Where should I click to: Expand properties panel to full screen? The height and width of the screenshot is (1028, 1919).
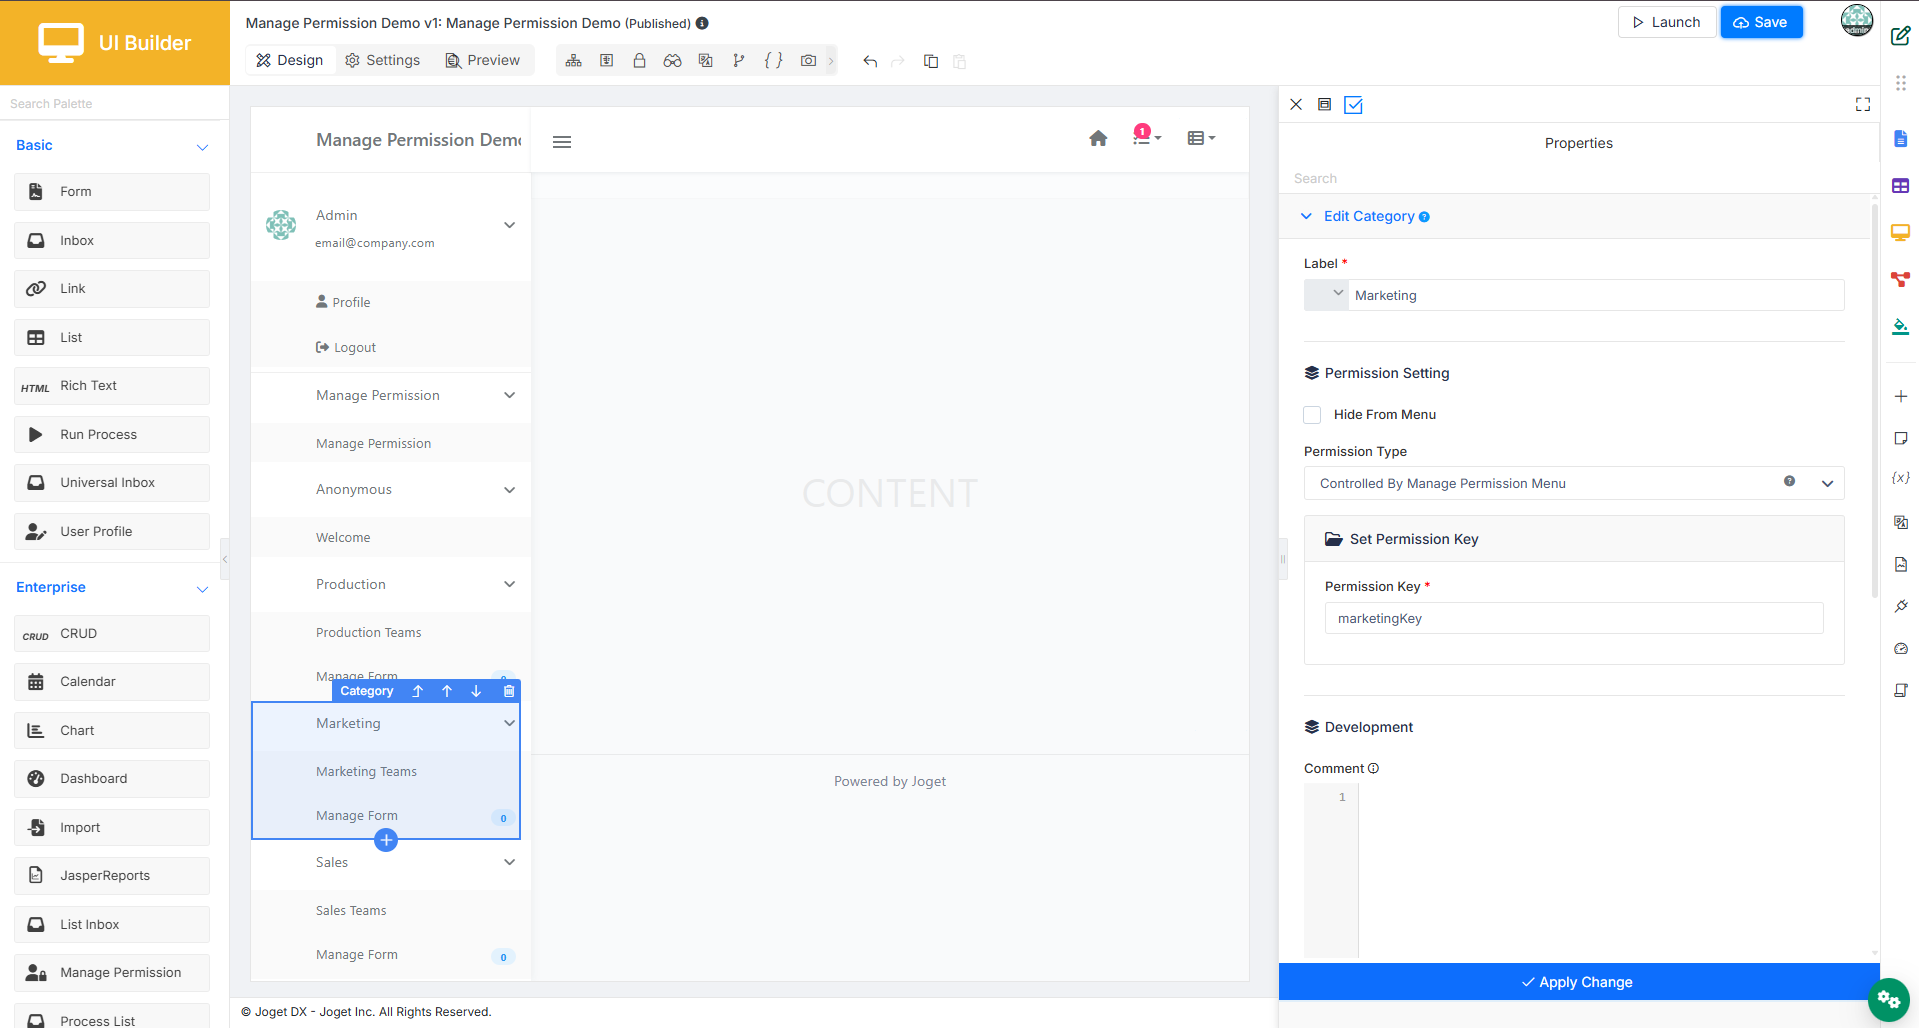(1863, 104)
